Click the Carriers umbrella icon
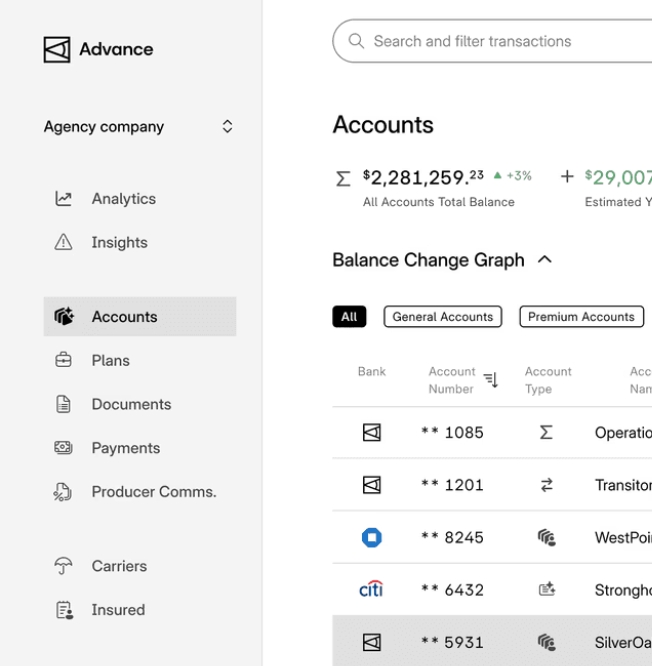The height and width of the screenshot is (666, 652). coord(63,566)
